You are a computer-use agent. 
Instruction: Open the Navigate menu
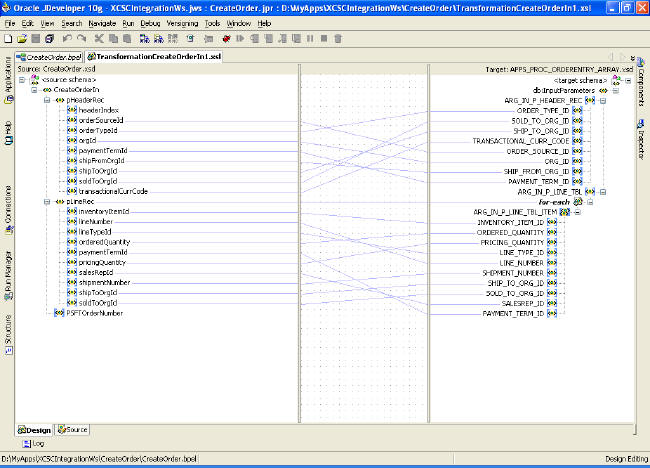pyautogui.click(x=102, y=22)
